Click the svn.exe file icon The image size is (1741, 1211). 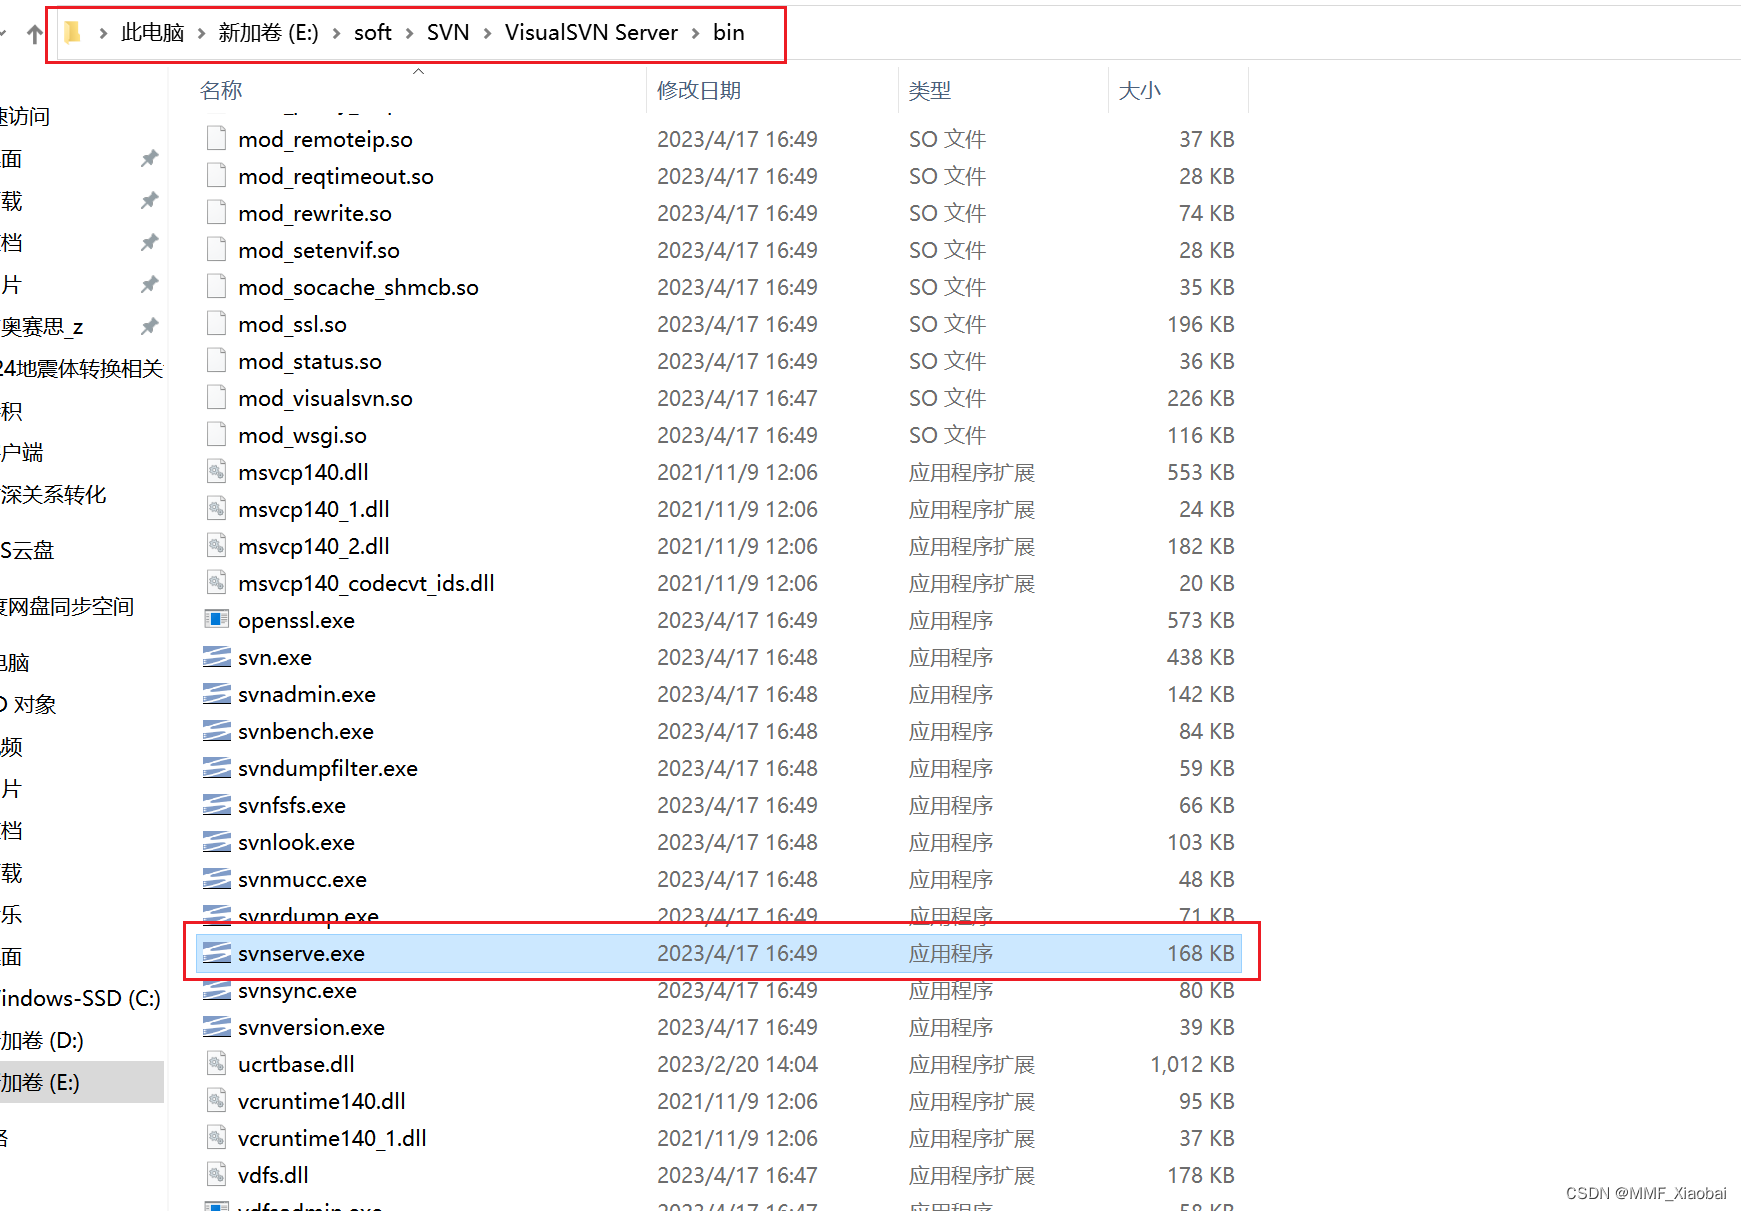click(x=217, y=657)
